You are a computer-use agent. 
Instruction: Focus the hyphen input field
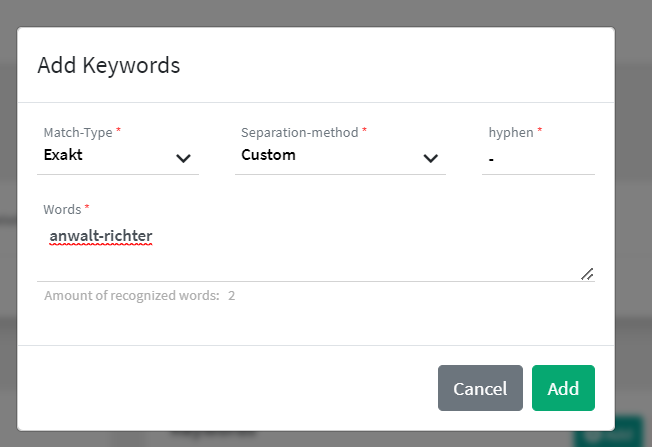click(537, 158)
